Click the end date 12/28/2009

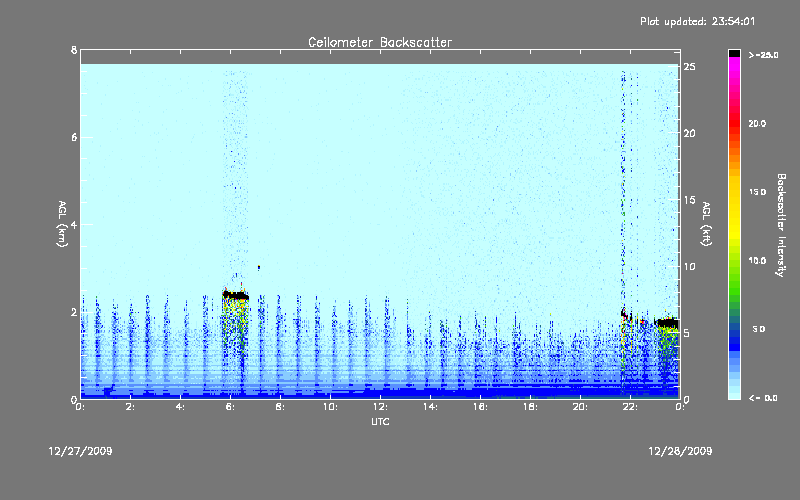[x=680, y=451]
